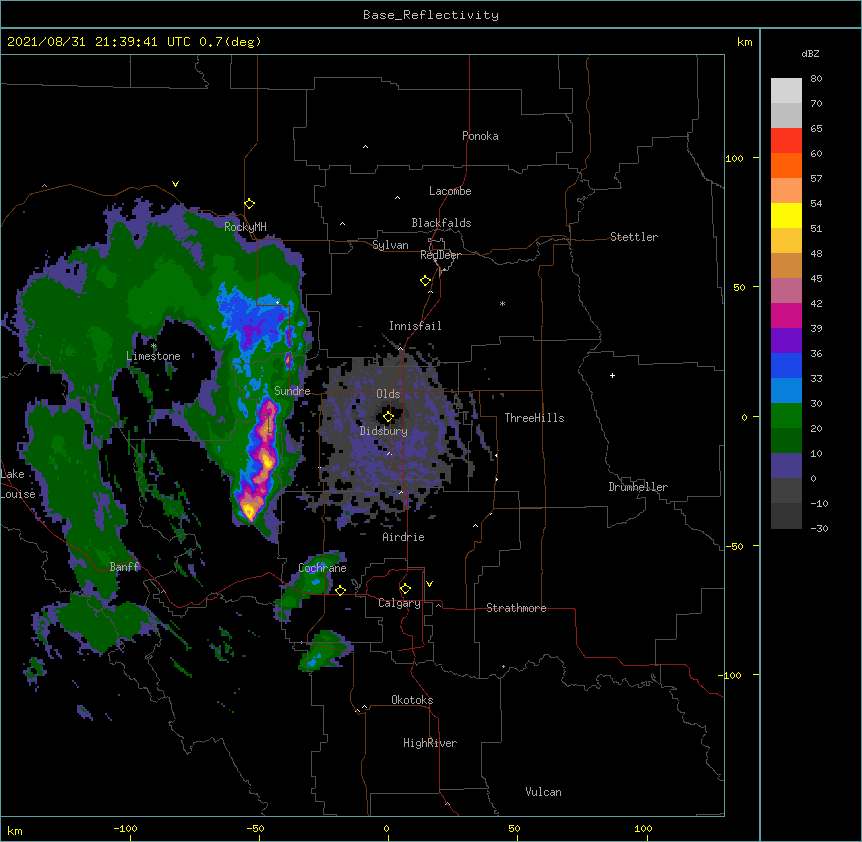This screenshot has height=842, width=862.
Task: Pick the yellow 51-54 dBZ legend band
Action: pos(786,215)
